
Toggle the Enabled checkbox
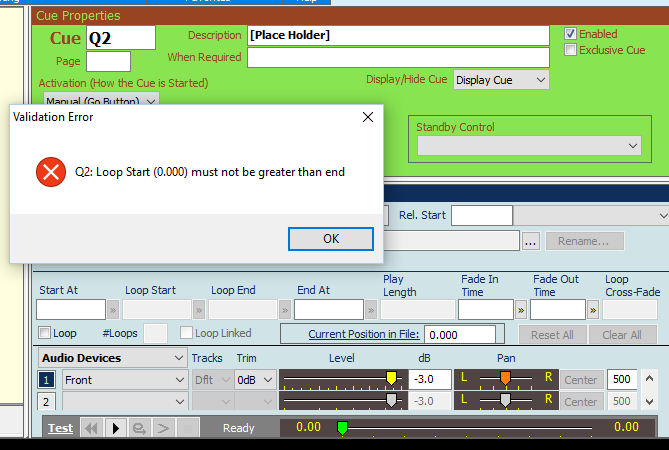pos(570,33)
